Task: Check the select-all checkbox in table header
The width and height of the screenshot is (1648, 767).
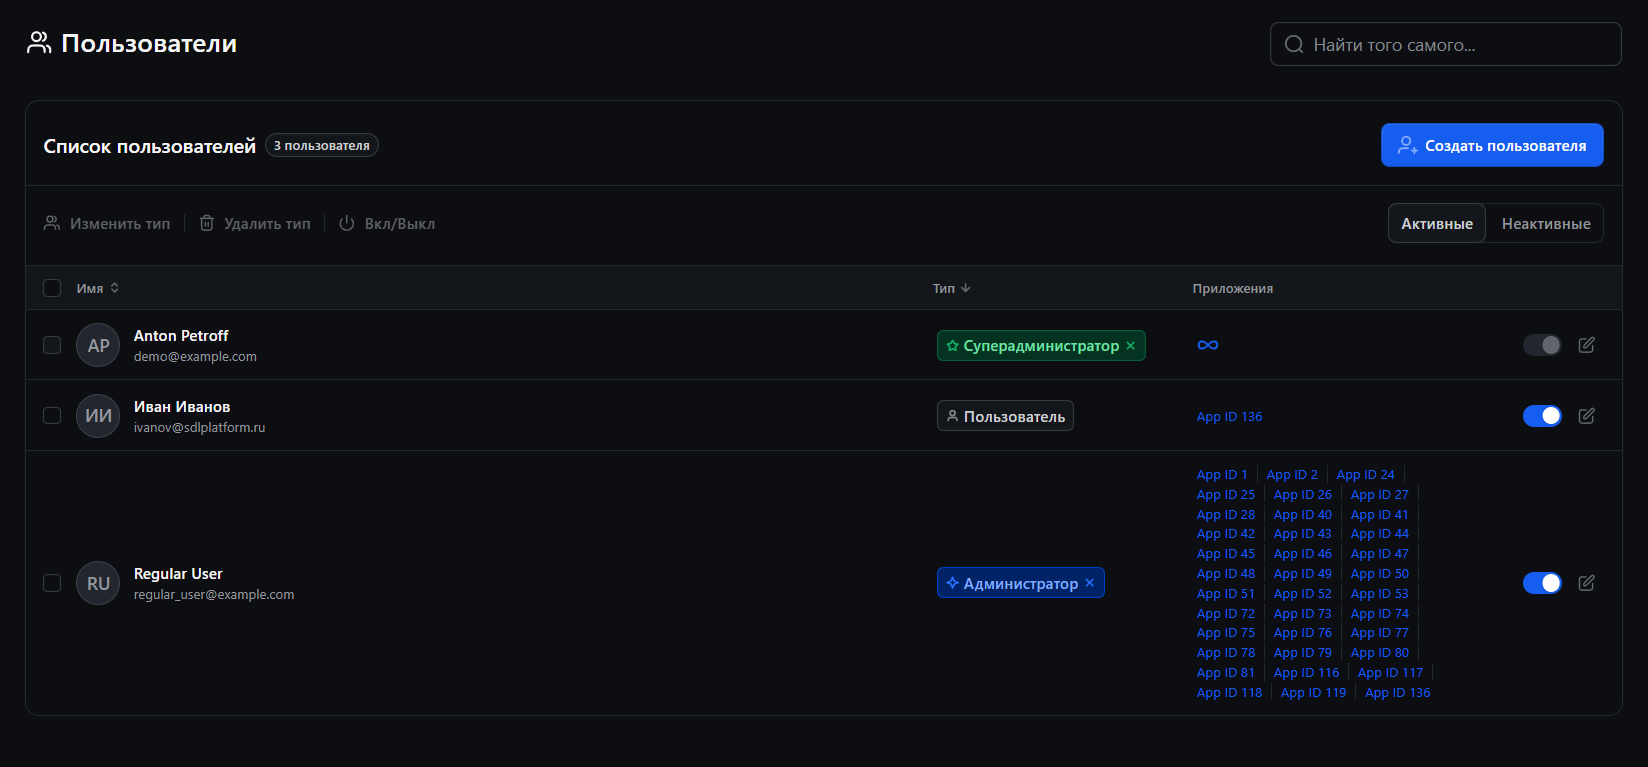Action: click(52, 288)
